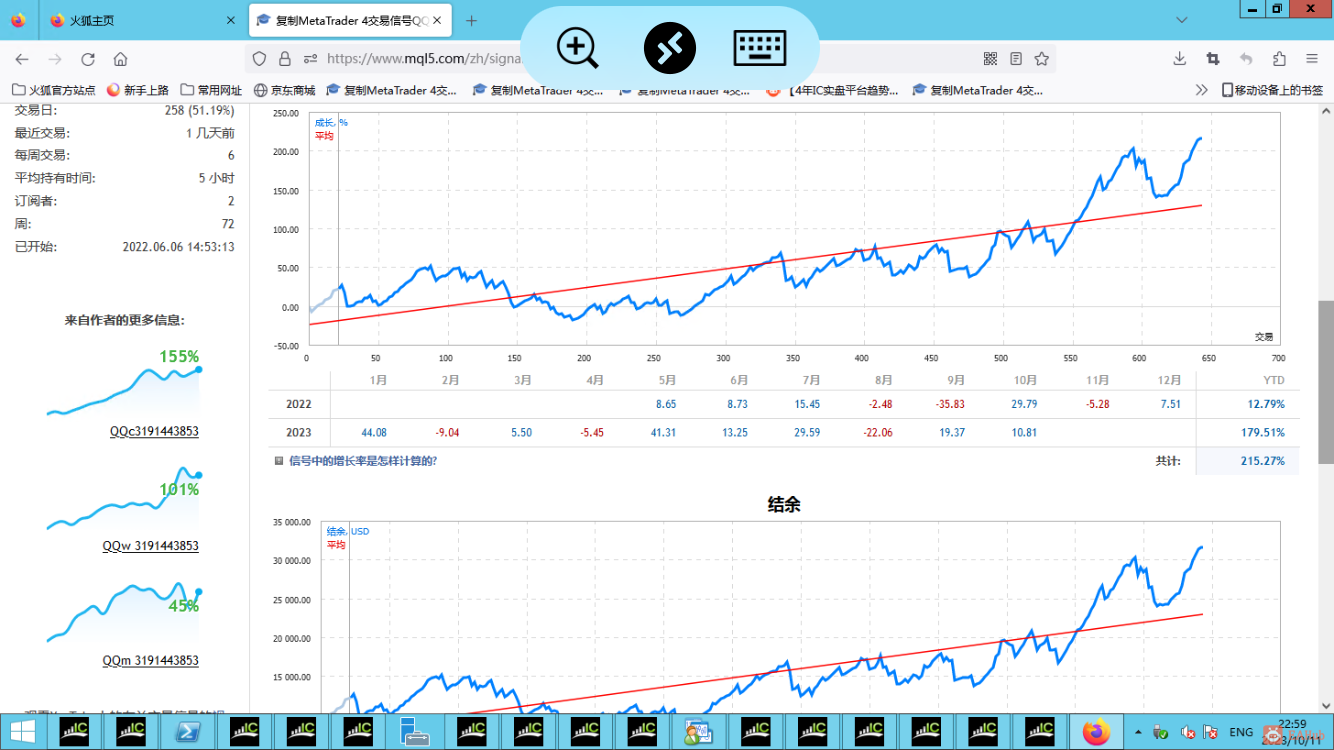The width and height of the screenshot is (1334, 750).
Task: Open PowerShell from the taskbar
Action: 187,732
